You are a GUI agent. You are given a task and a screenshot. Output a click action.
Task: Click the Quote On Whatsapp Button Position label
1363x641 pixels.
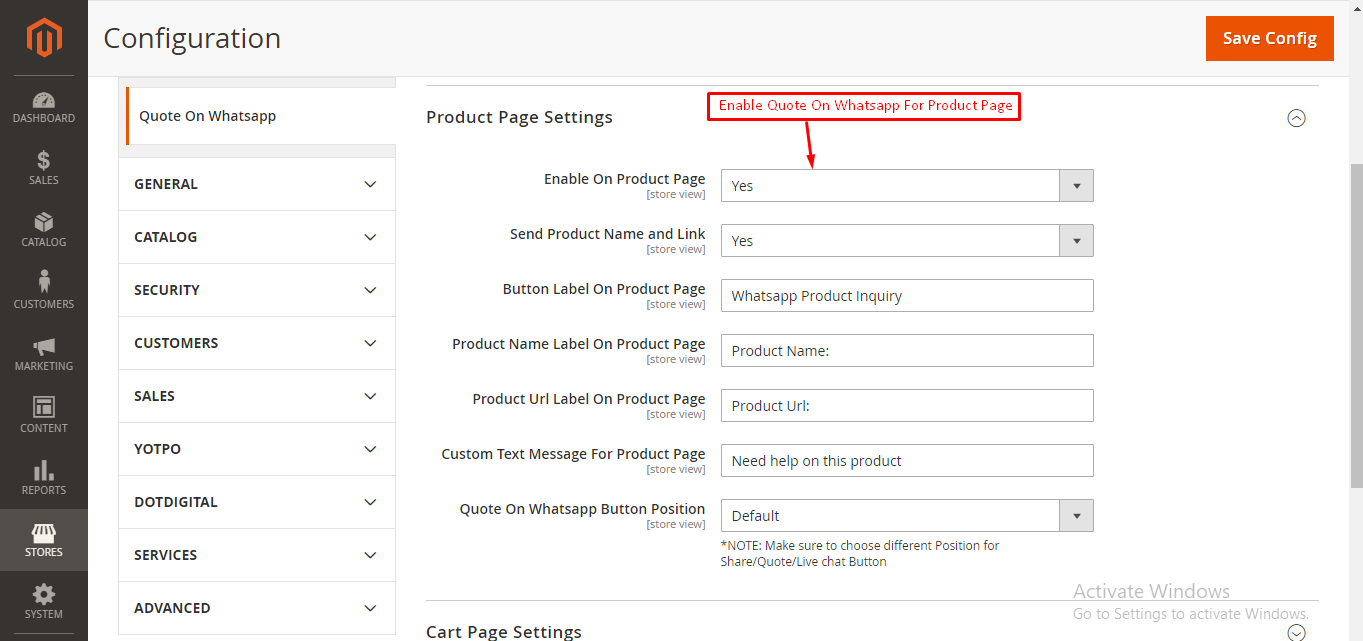click(x=583, y=509)
